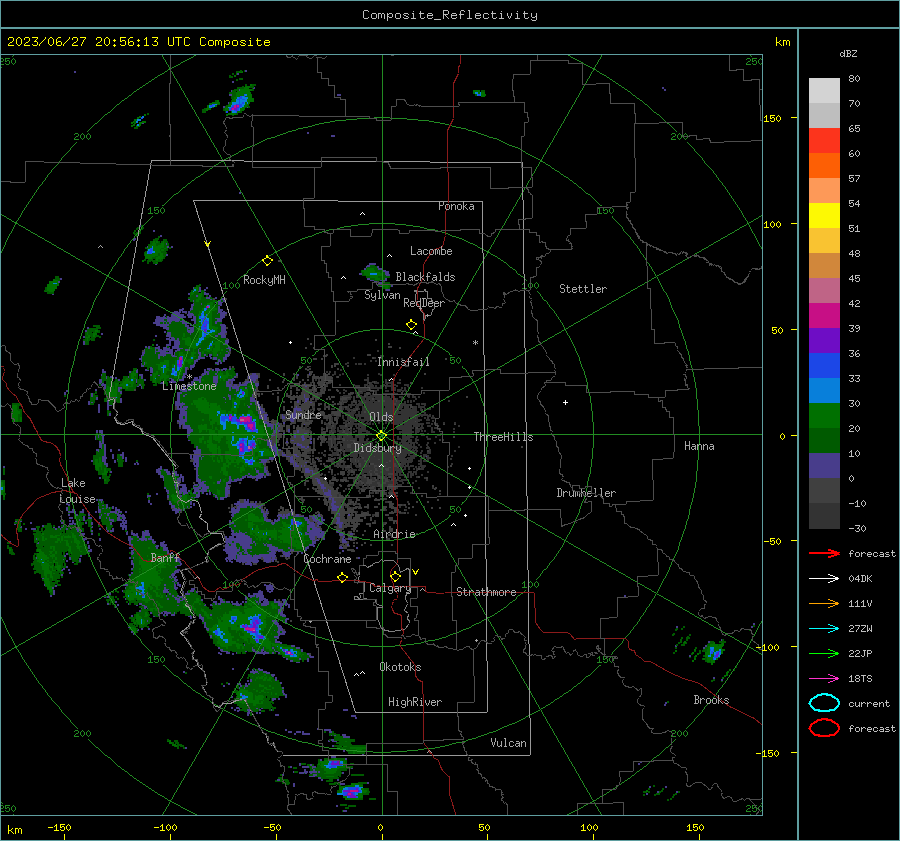Screen dimensions: 900x841
Task: Click the red forecast arrow in legend
Action: click(x=824, y=553)
